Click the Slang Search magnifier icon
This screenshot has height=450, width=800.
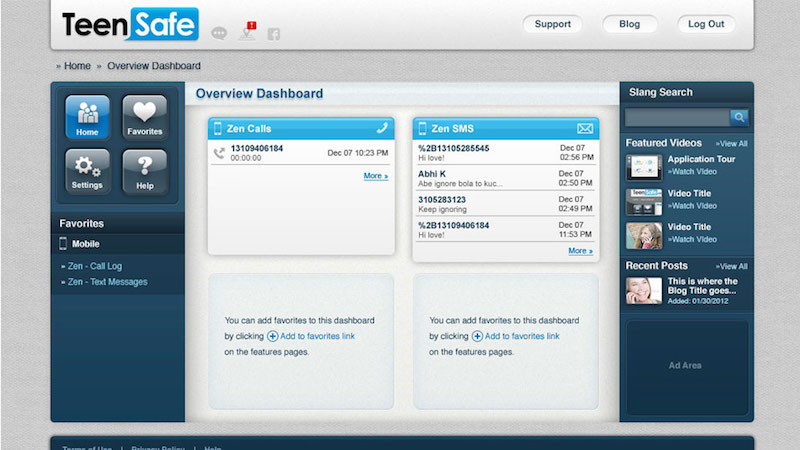click(x=739, y=118)
